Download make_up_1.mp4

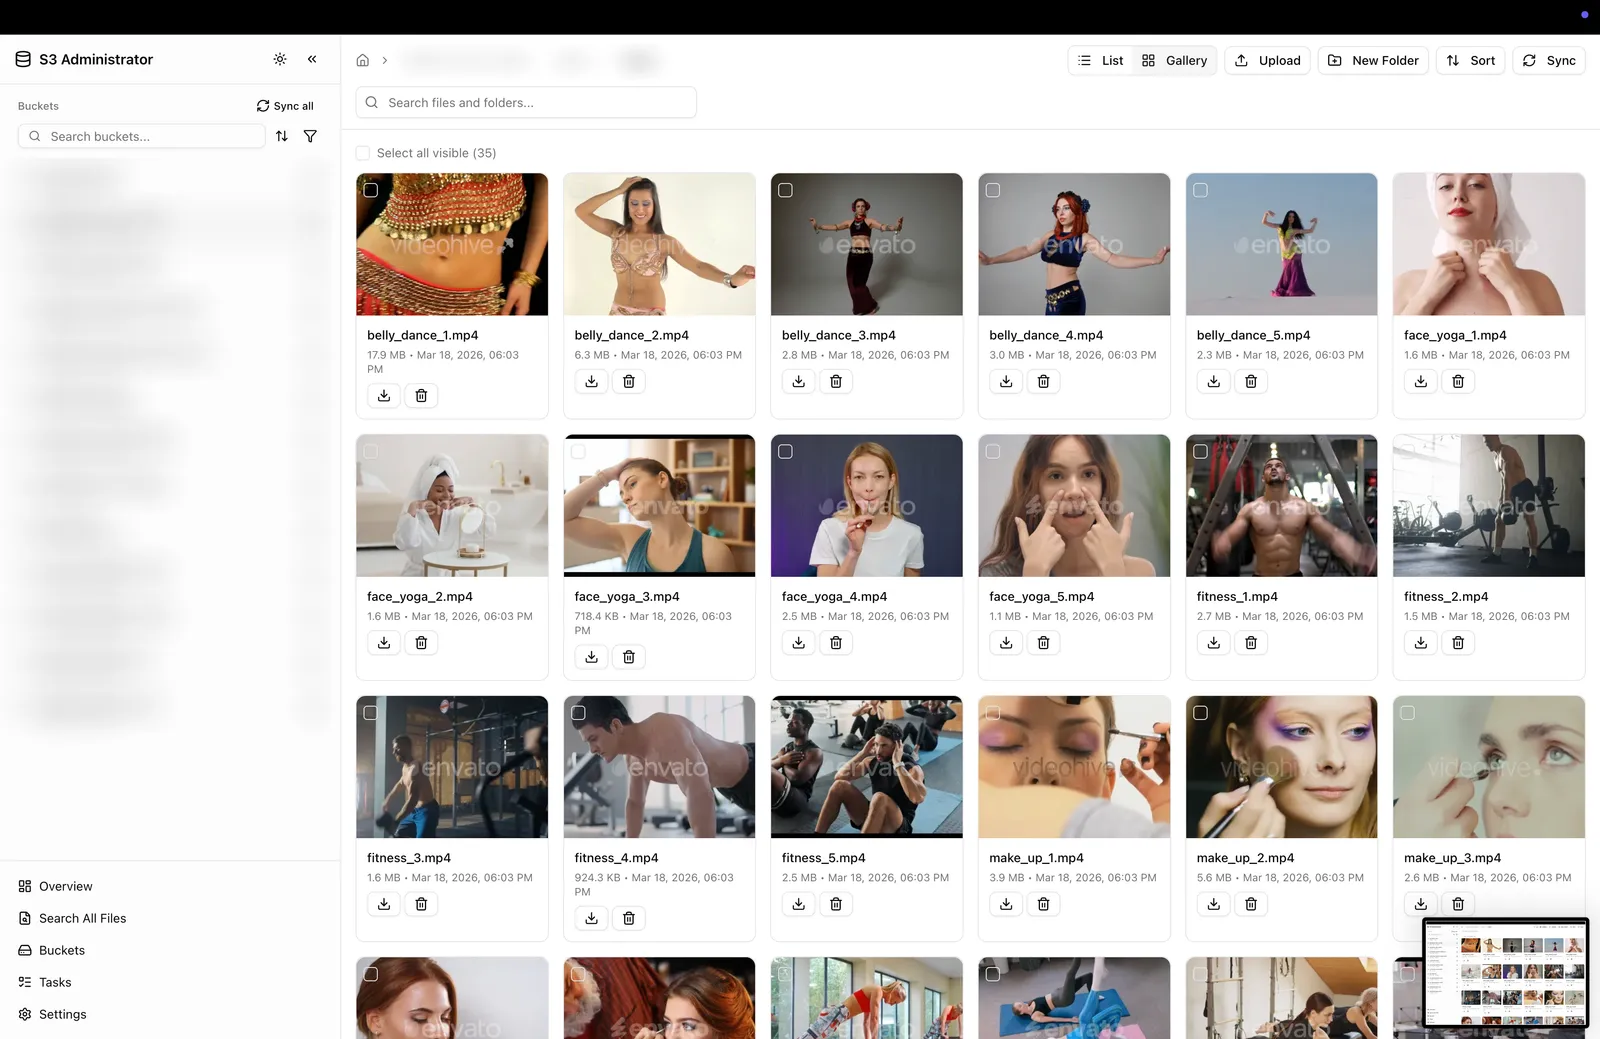pyautogui.click(x=1006, y=904)
